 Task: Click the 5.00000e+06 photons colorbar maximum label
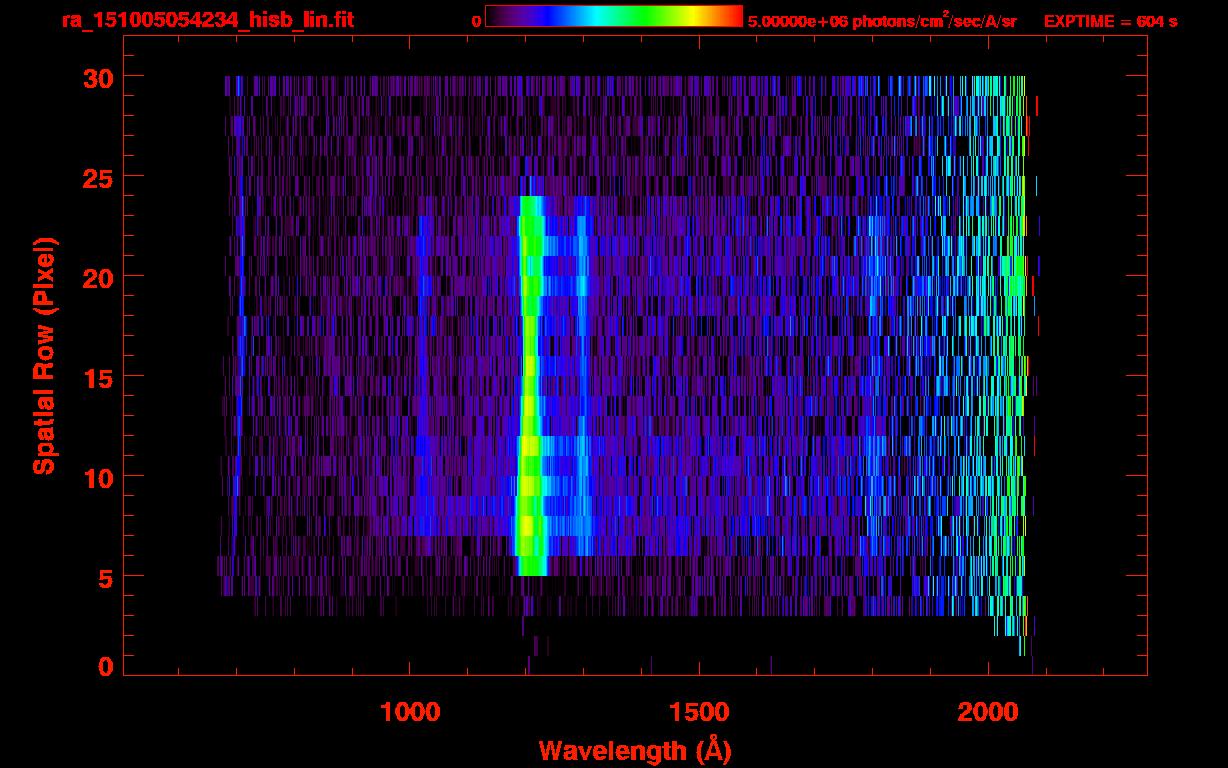click(x=881, y=20)
